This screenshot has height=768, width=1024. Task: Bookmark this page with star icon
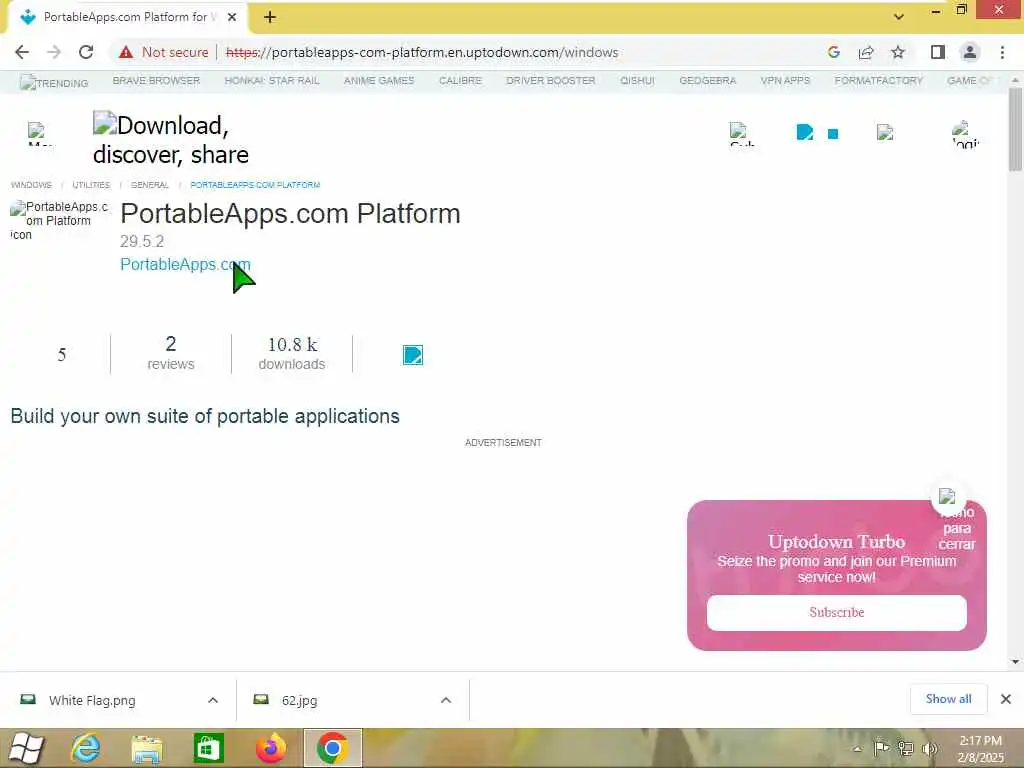(898, 52)
